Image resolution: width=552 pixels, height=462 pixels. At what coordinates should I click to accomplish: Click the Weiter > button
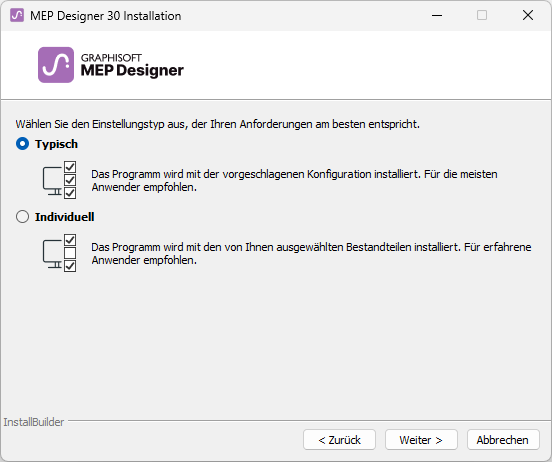click(421, 439)
